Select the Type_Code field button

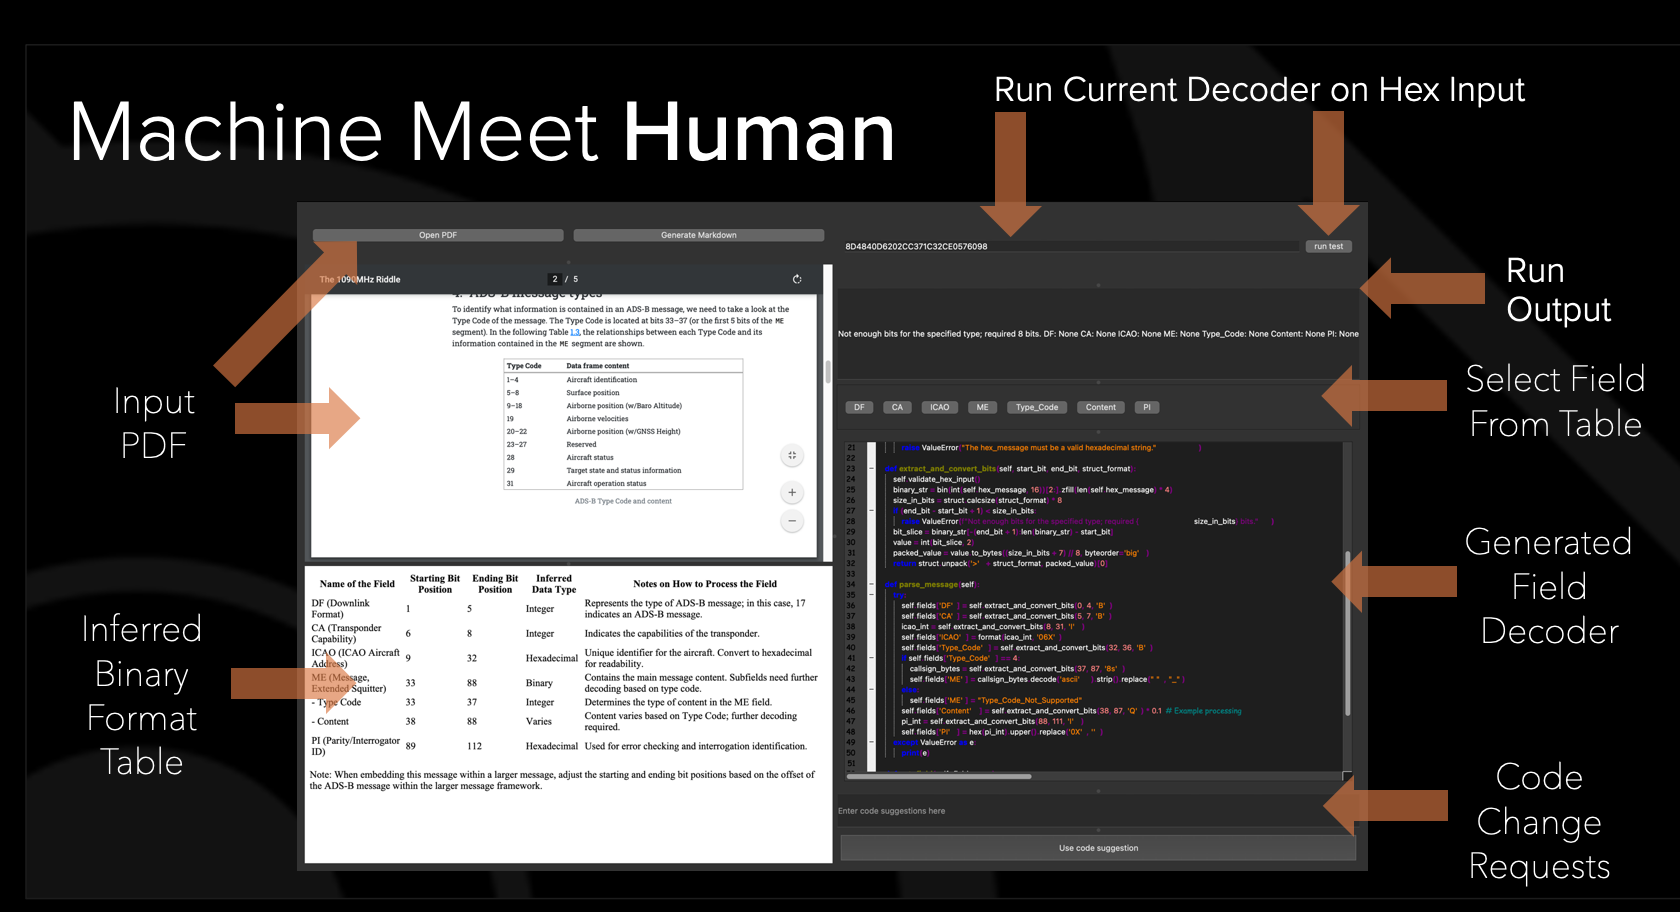(1036, 407)
